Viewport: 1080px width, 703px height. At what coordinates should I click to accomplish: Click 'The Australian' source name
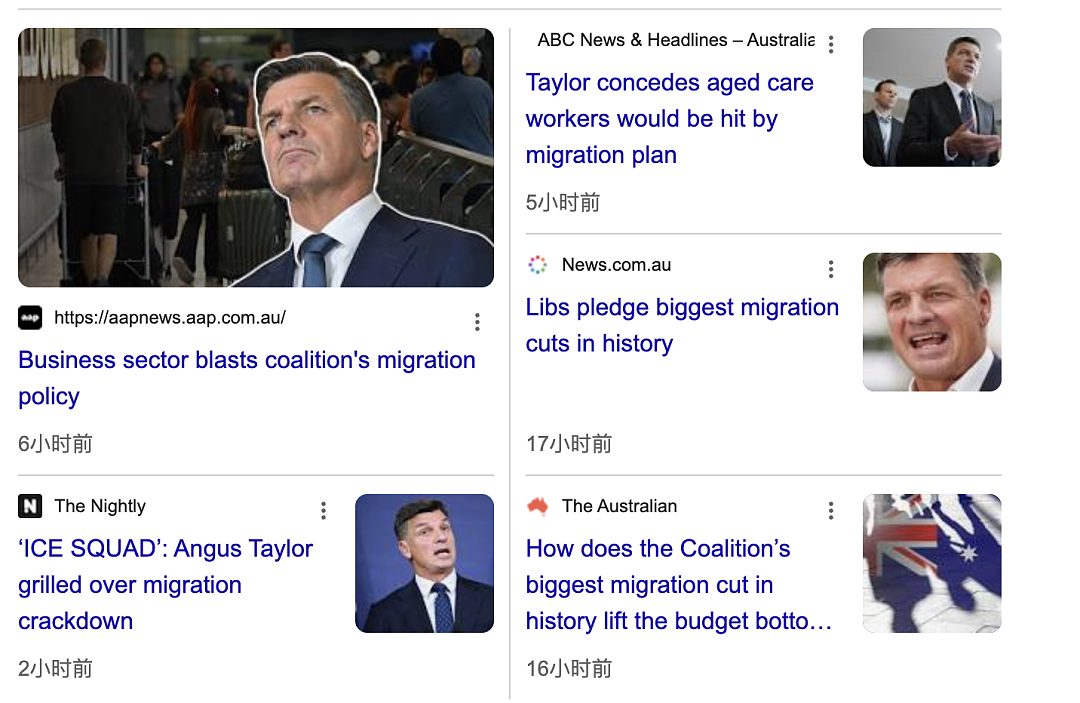[x=619, y=506]
